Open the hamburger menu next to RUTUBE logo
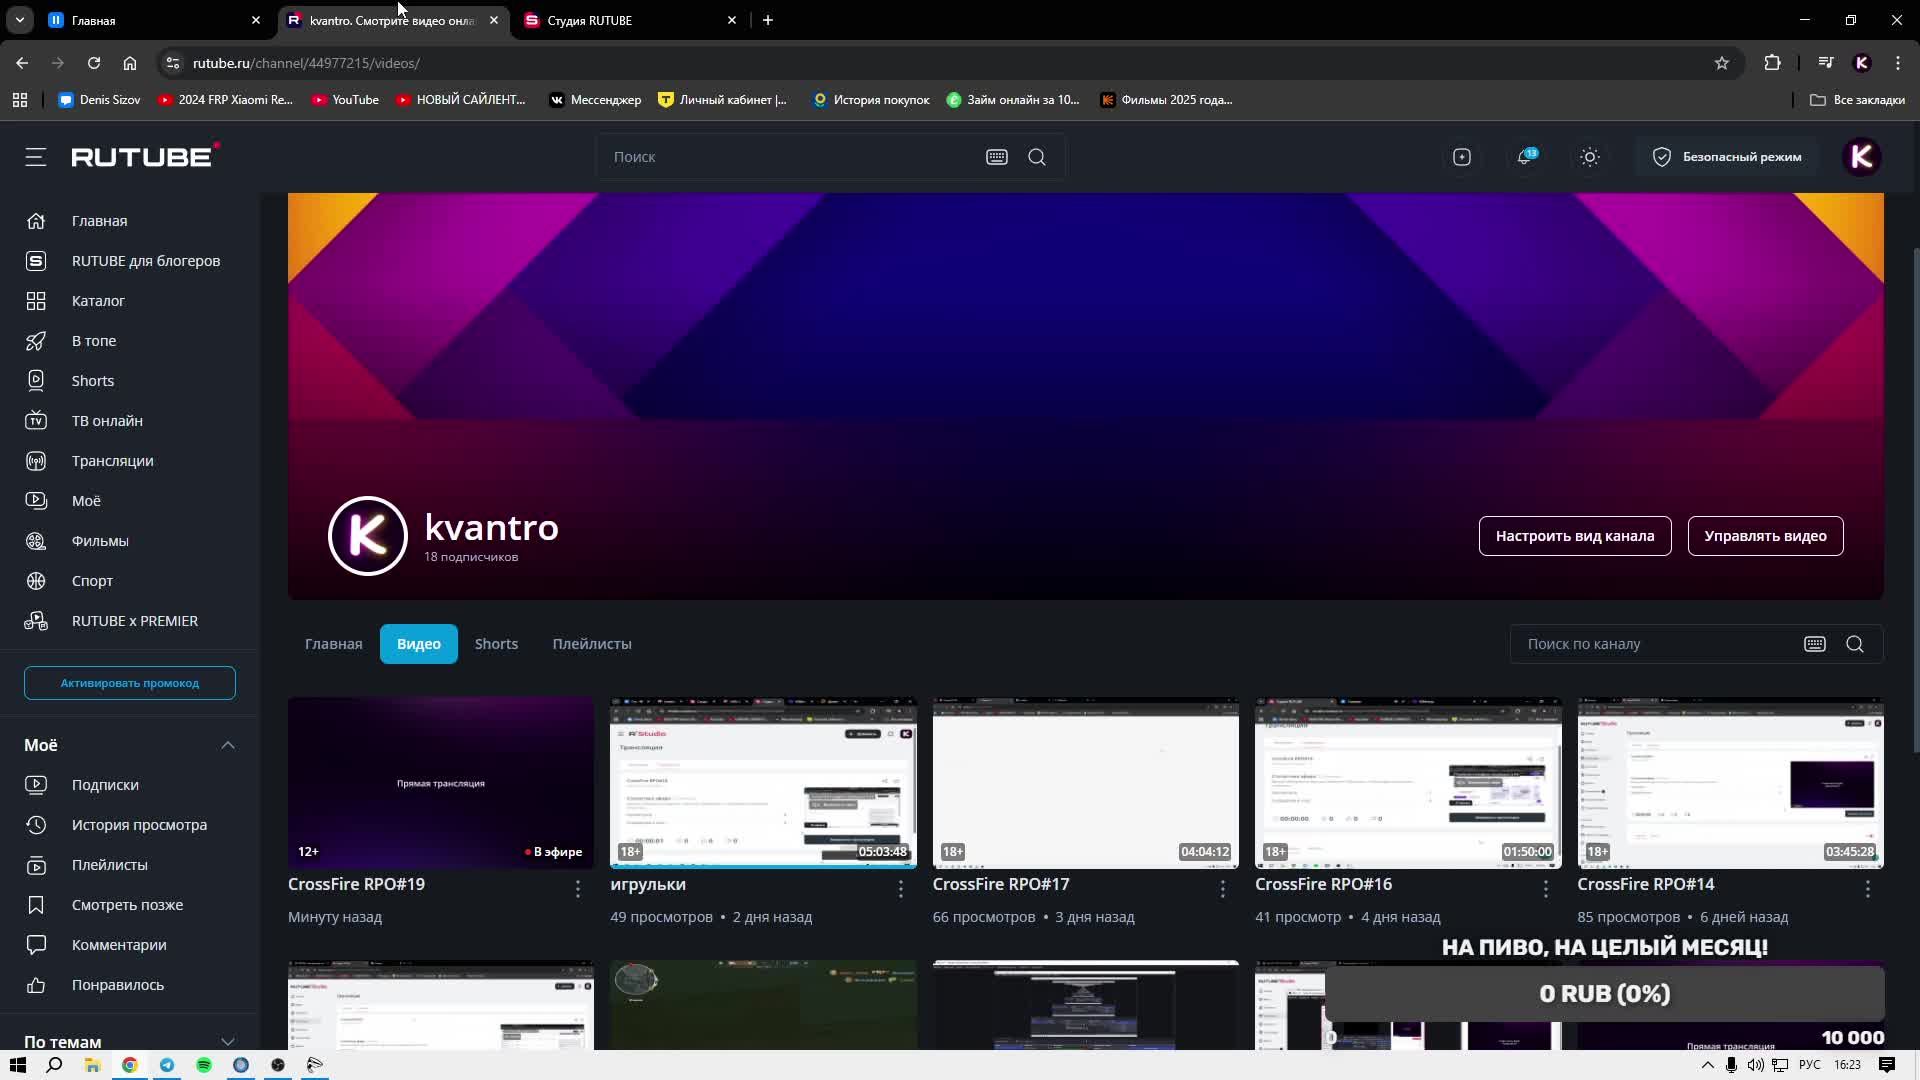Screen dimensions: 1920x1080 click(36, 157)
